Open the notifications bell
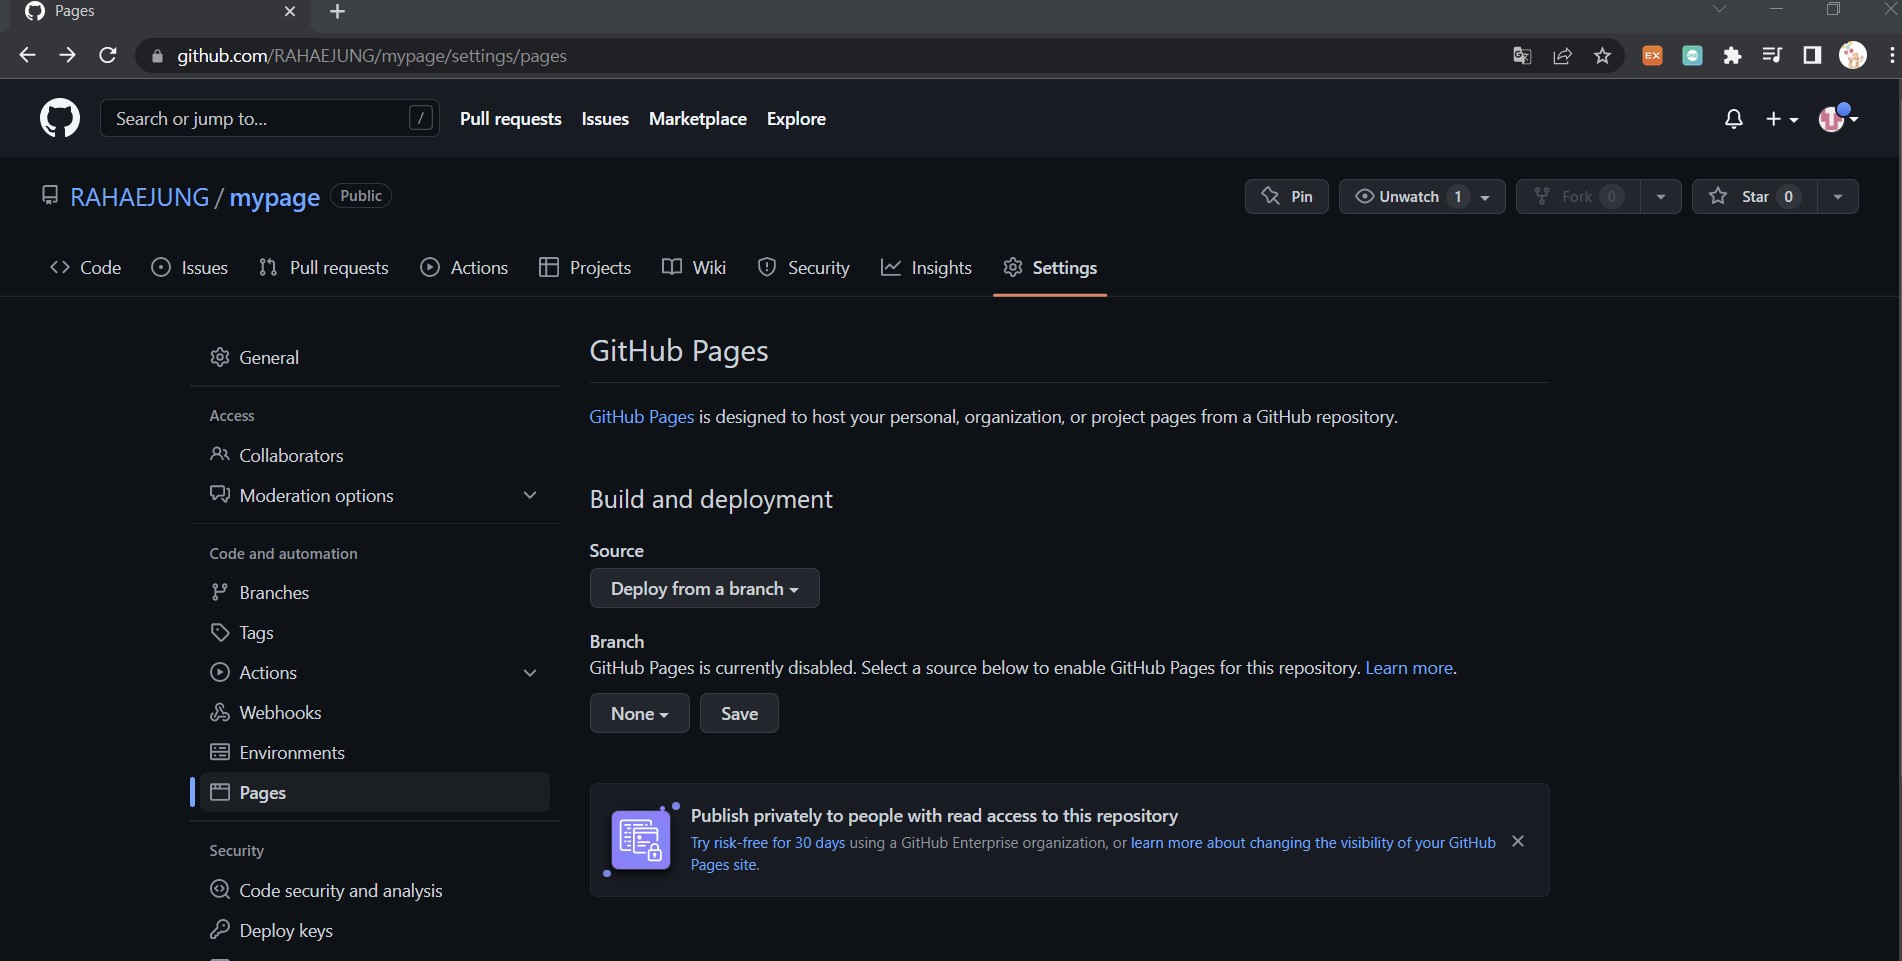 pos(1734,119)
